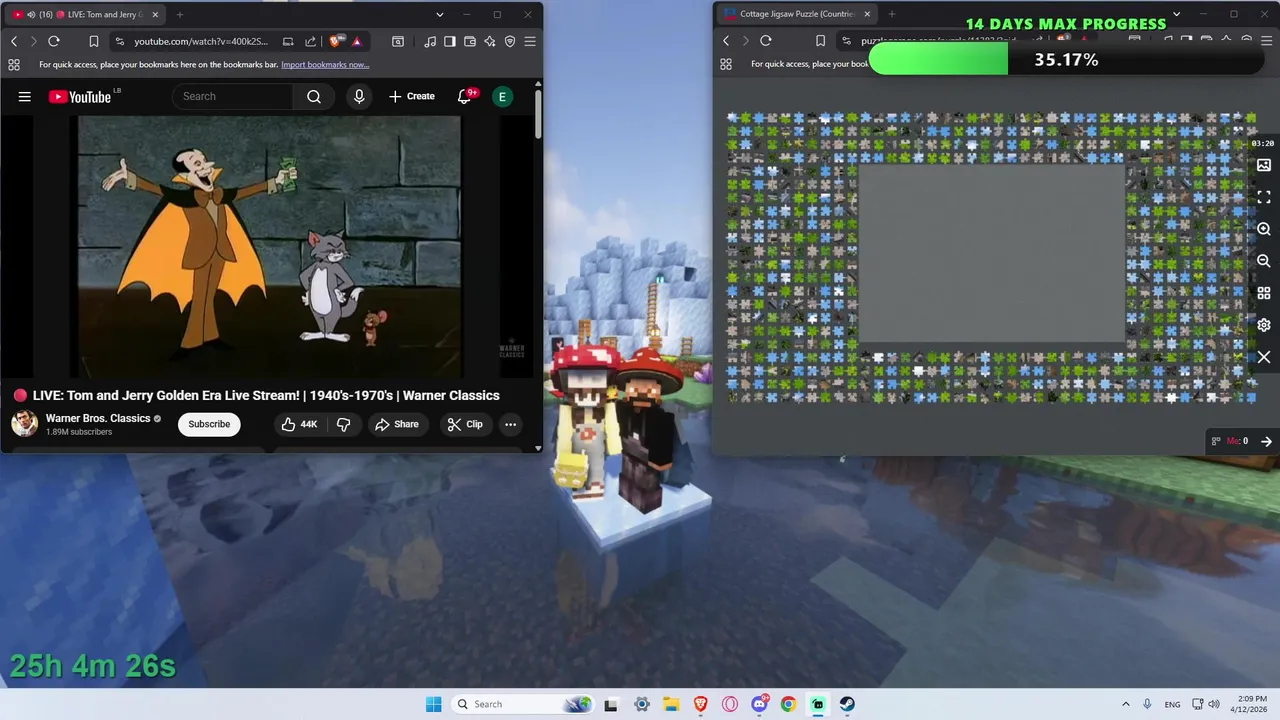This screenshot has height=720, width=1280.
Task: Go back in the YouTube browser window
Action: click(14, 41)
